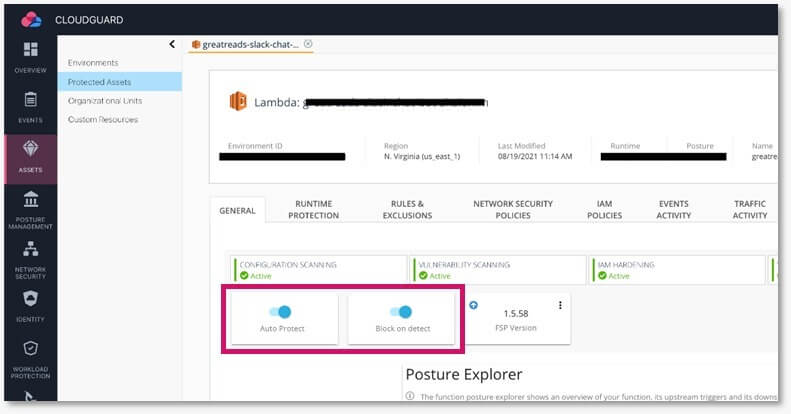Image resolution: width=791 pixels, height=414 pixels.
Task: Open Environments in the side menu
Action: [x=93, y=63]
